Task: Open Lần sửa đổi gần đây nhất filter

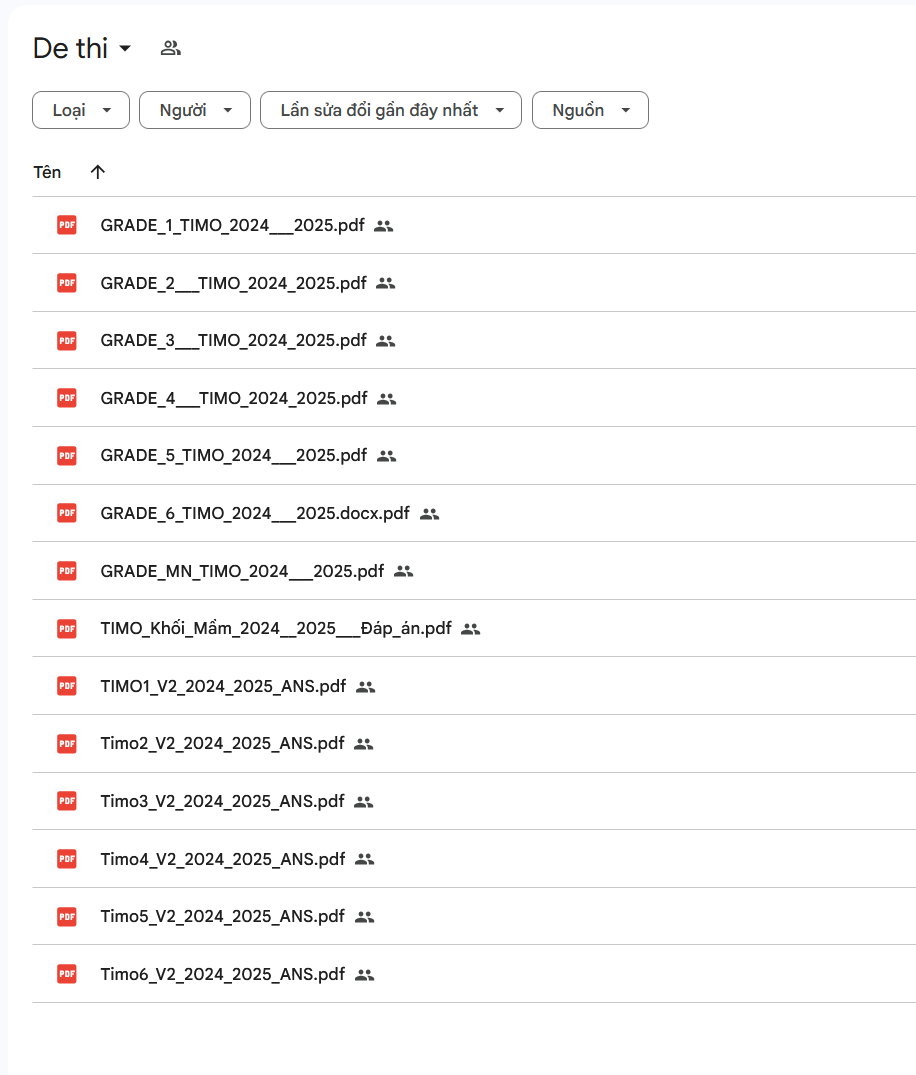Action: [390, 110]
